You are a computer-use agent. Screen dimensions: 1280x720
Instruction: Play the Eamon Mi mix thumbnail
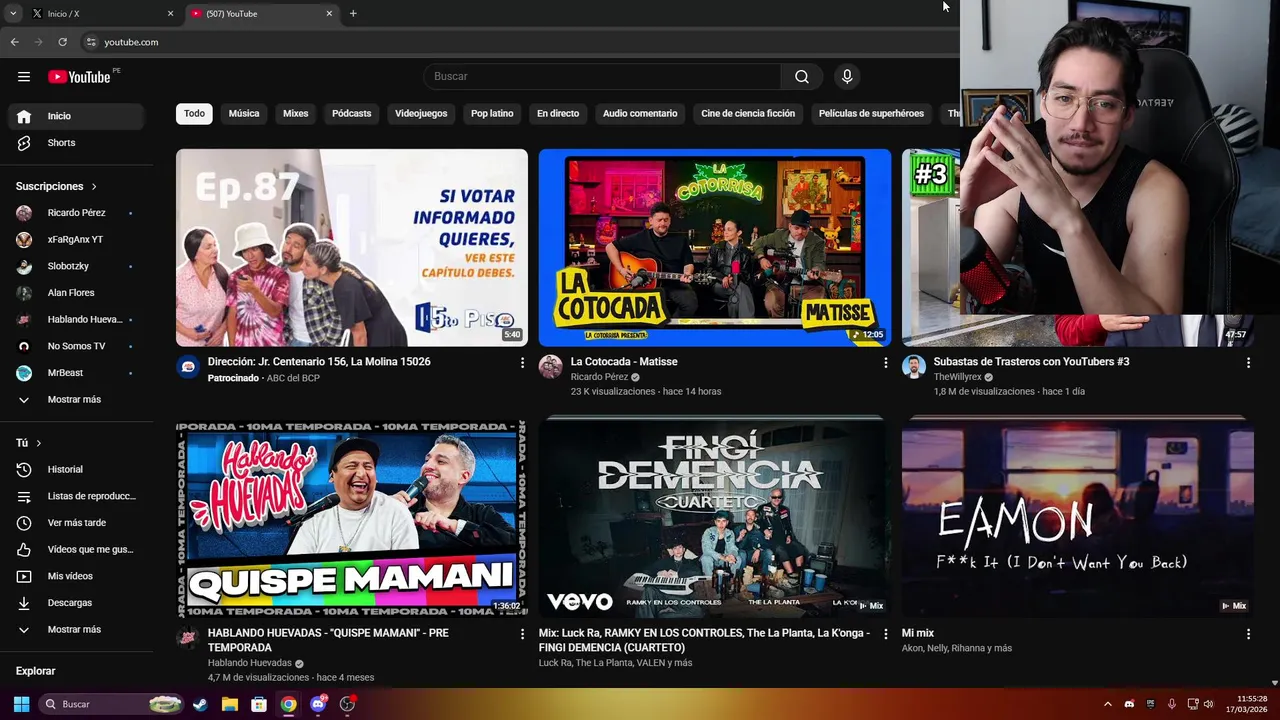point(1078,519)
